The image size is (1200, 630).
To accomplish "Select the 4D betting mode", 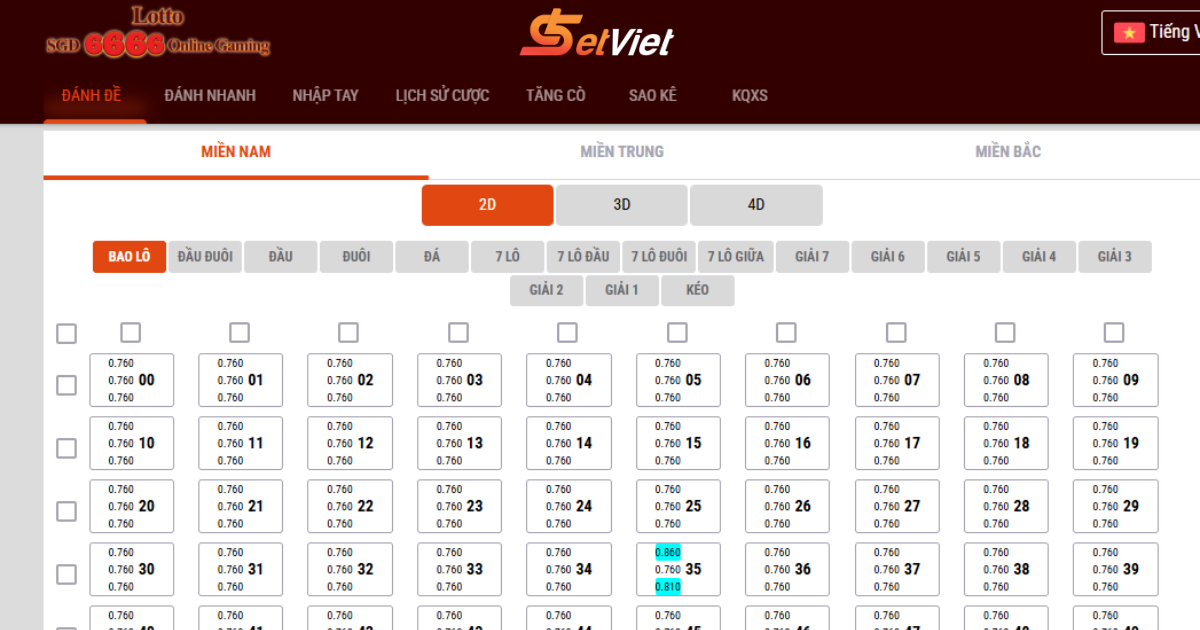I will pyautogui.click(x=756, y=204).
